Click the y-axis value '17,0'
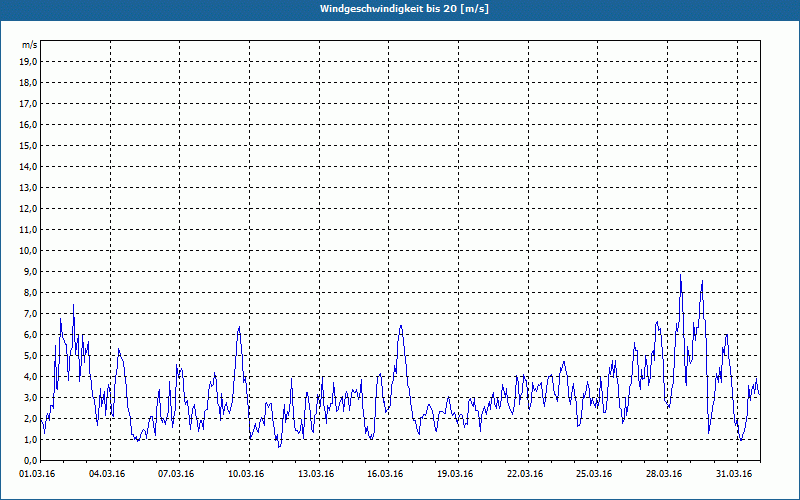This screenshot has width=800, height=500. pyautogui.click(x=28, y=104)
